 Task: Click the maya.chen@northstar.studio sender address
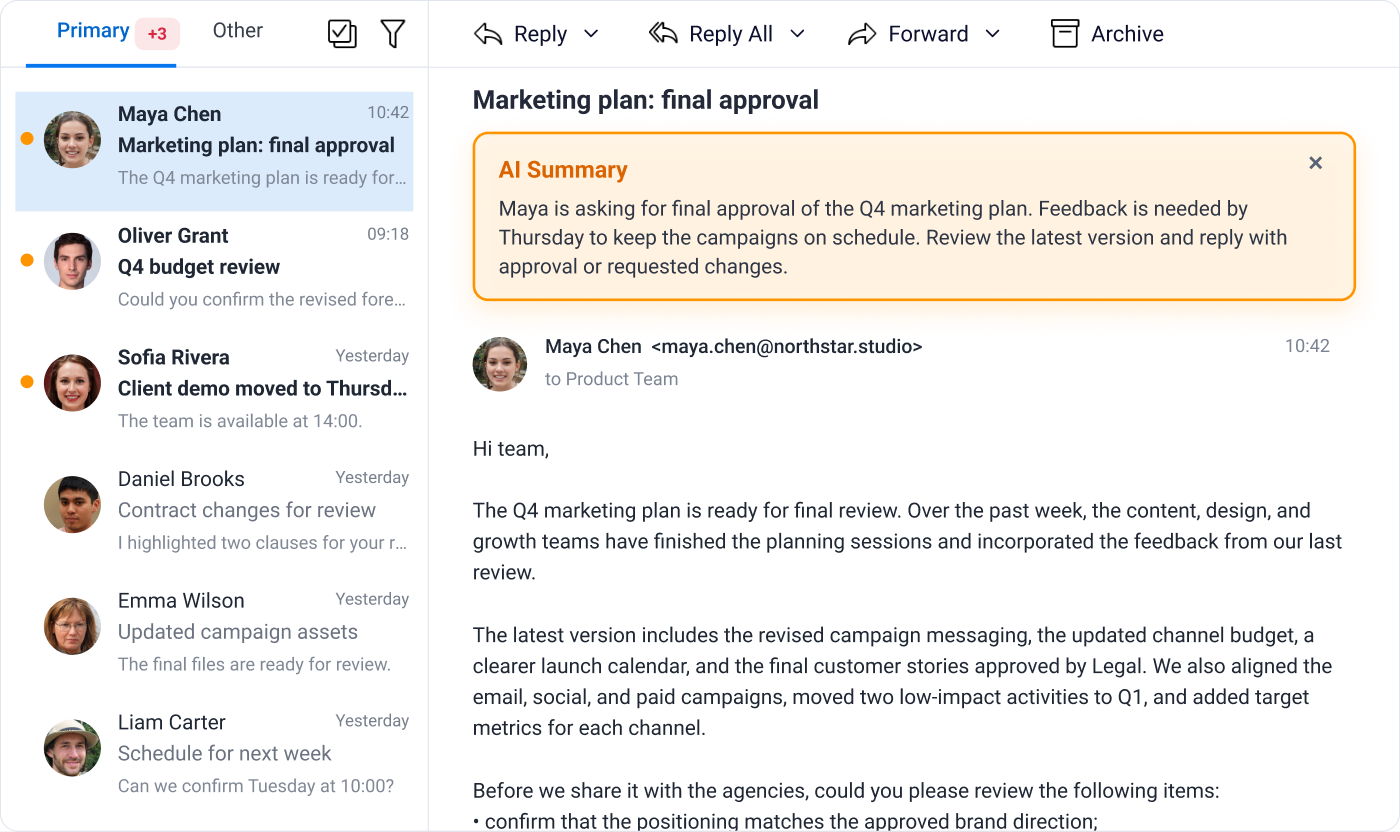(787, 347)
